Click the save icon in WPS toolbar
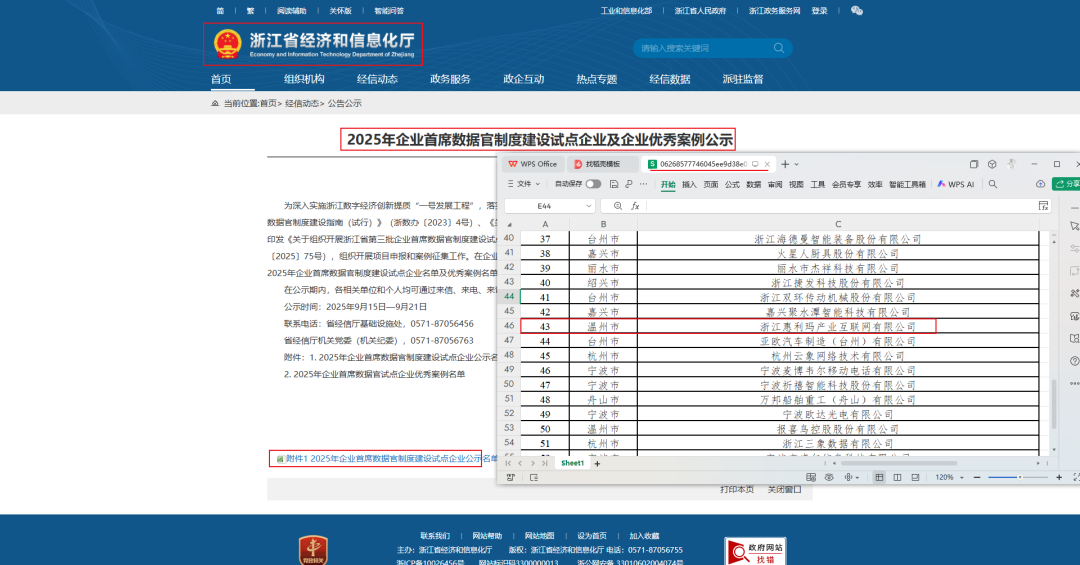Viewport: 1080px width, 565px height. tap(614, 184)
